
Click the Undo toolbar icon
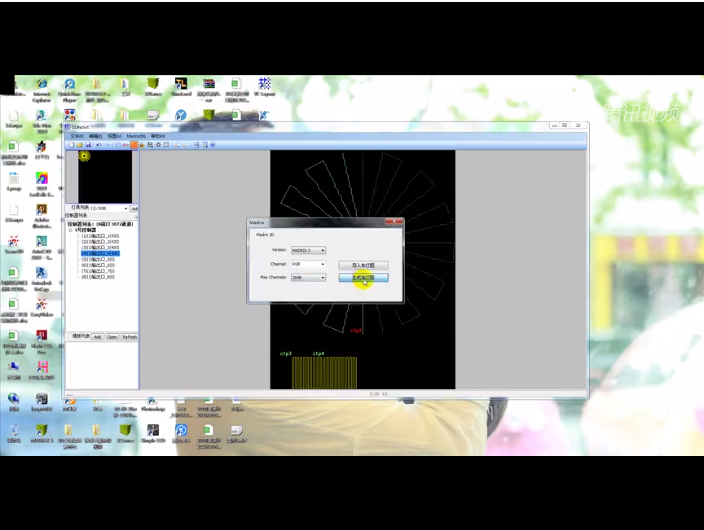click(99, 145)
